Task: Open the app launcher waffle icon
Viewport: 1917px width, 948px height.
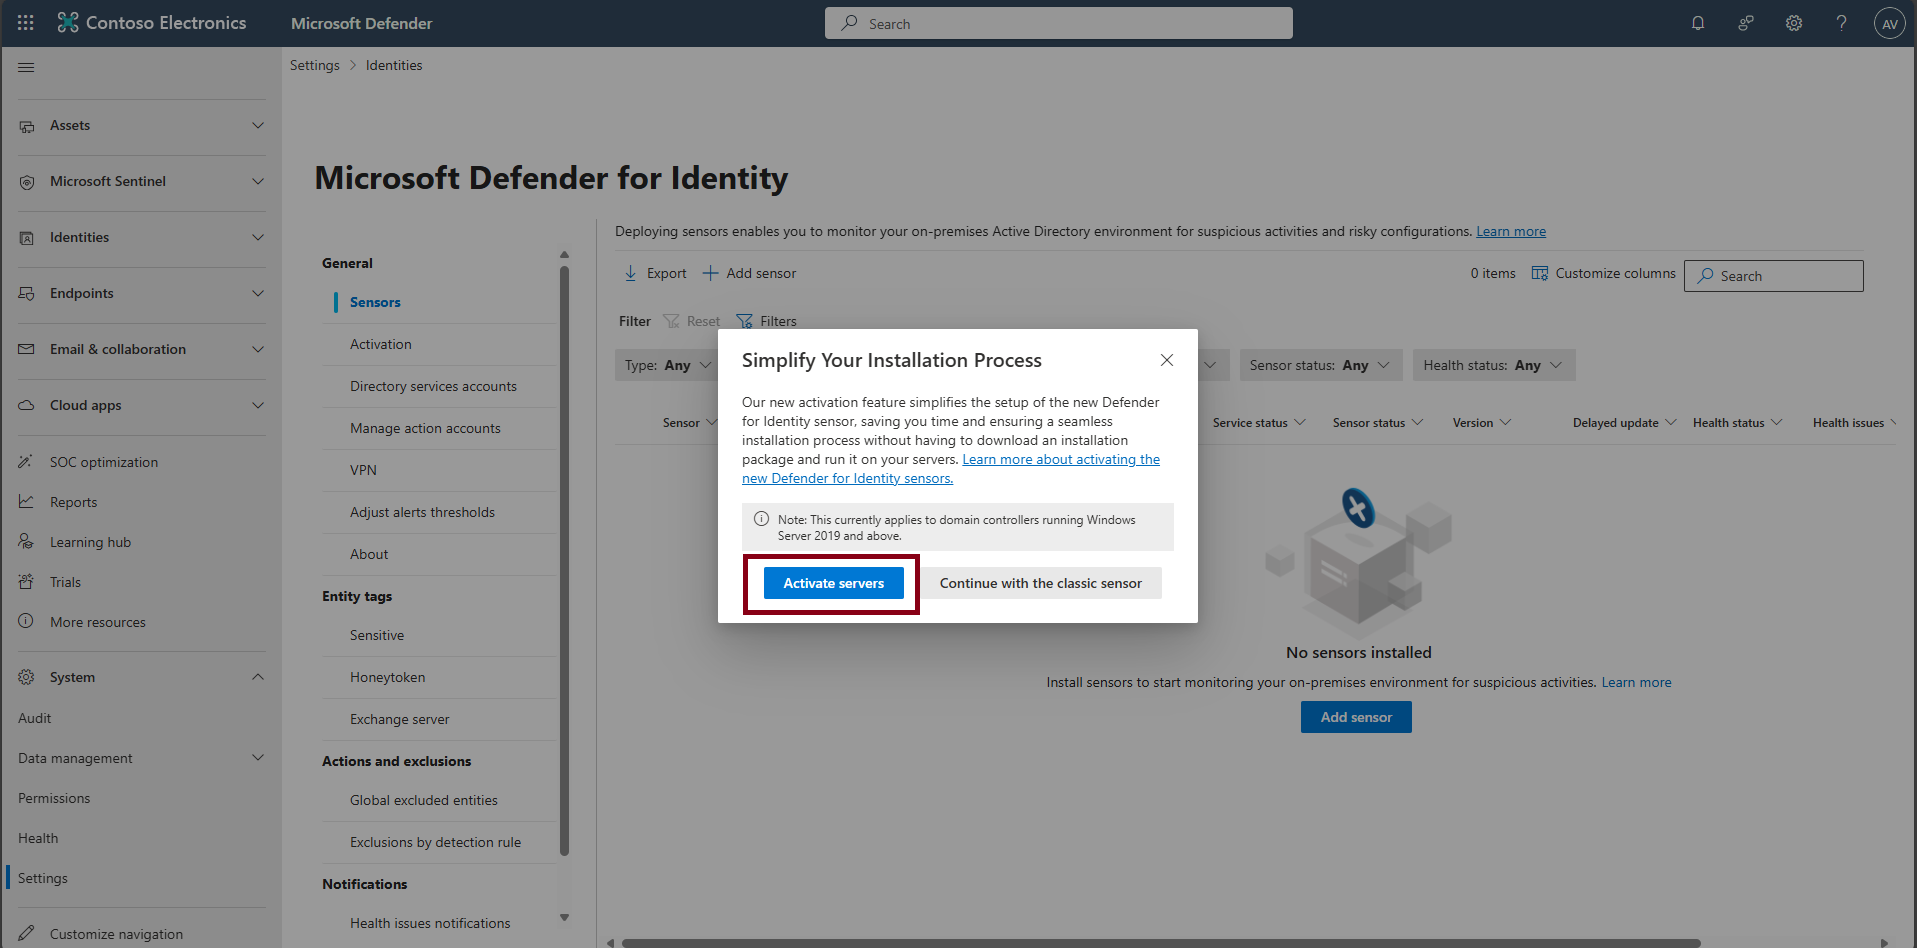Action: click(26, 23)
